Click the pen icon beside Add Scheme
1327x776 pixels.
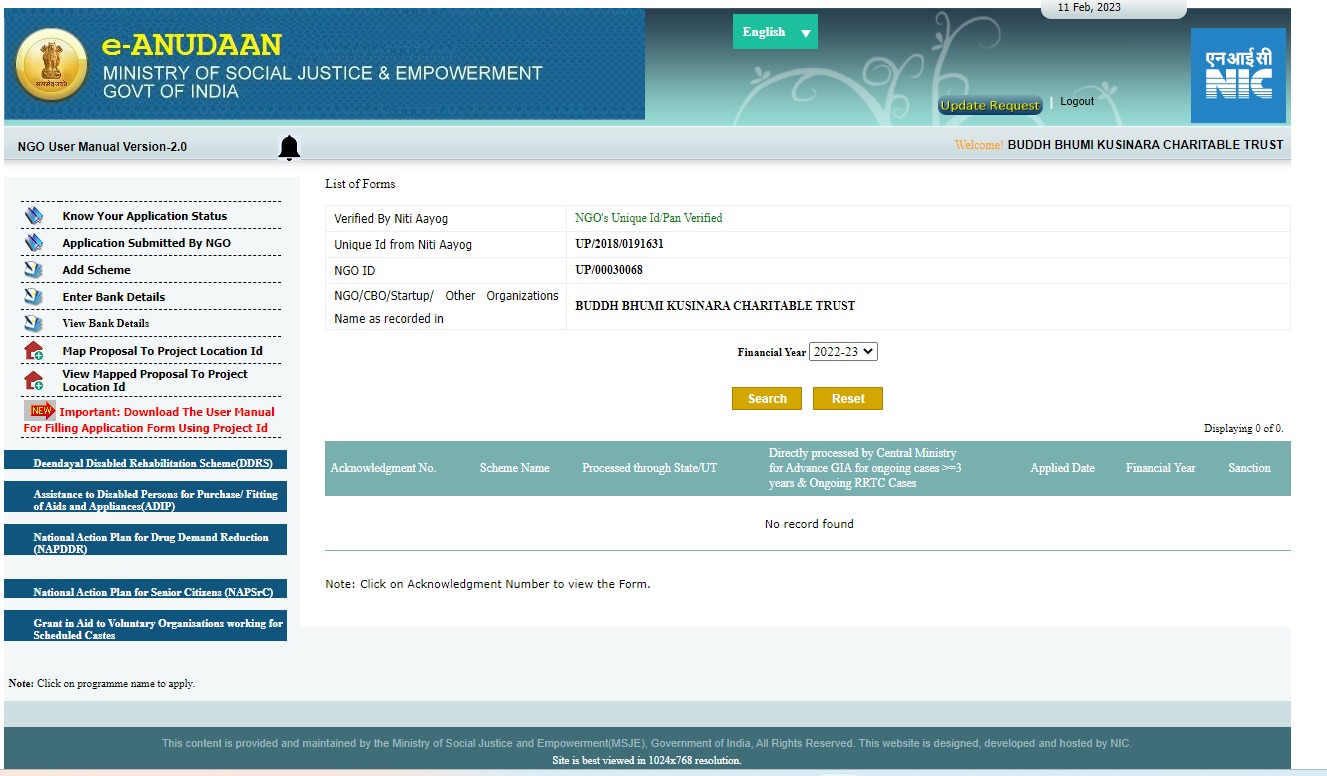click(34, 268)
